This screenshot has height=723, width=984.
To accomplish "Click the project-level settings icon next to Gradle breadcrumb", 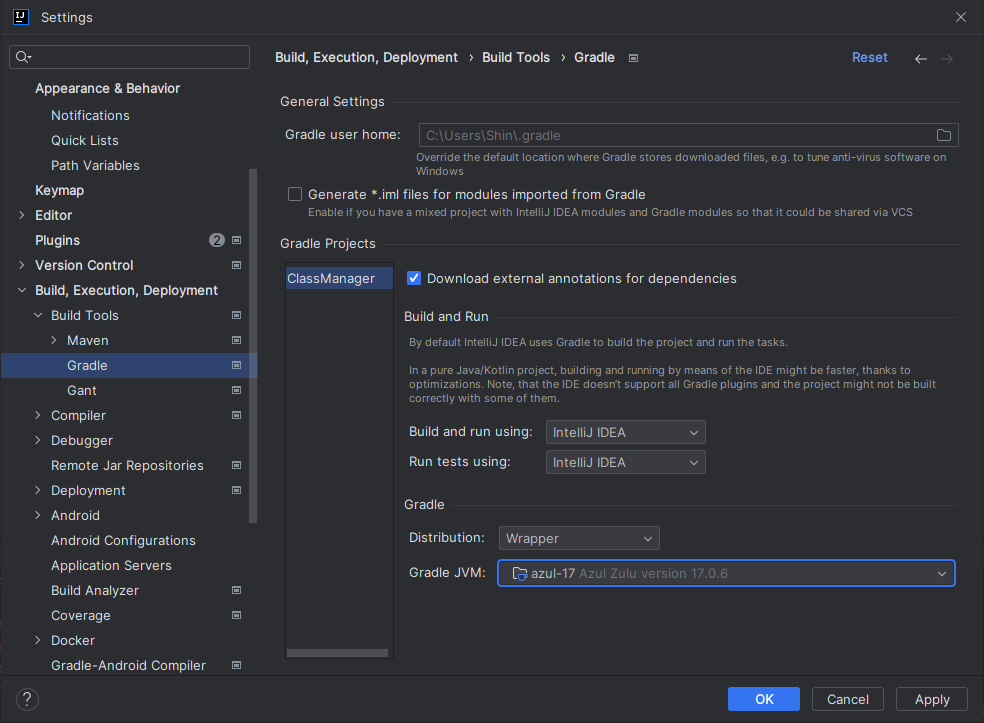I will (633, 58).
